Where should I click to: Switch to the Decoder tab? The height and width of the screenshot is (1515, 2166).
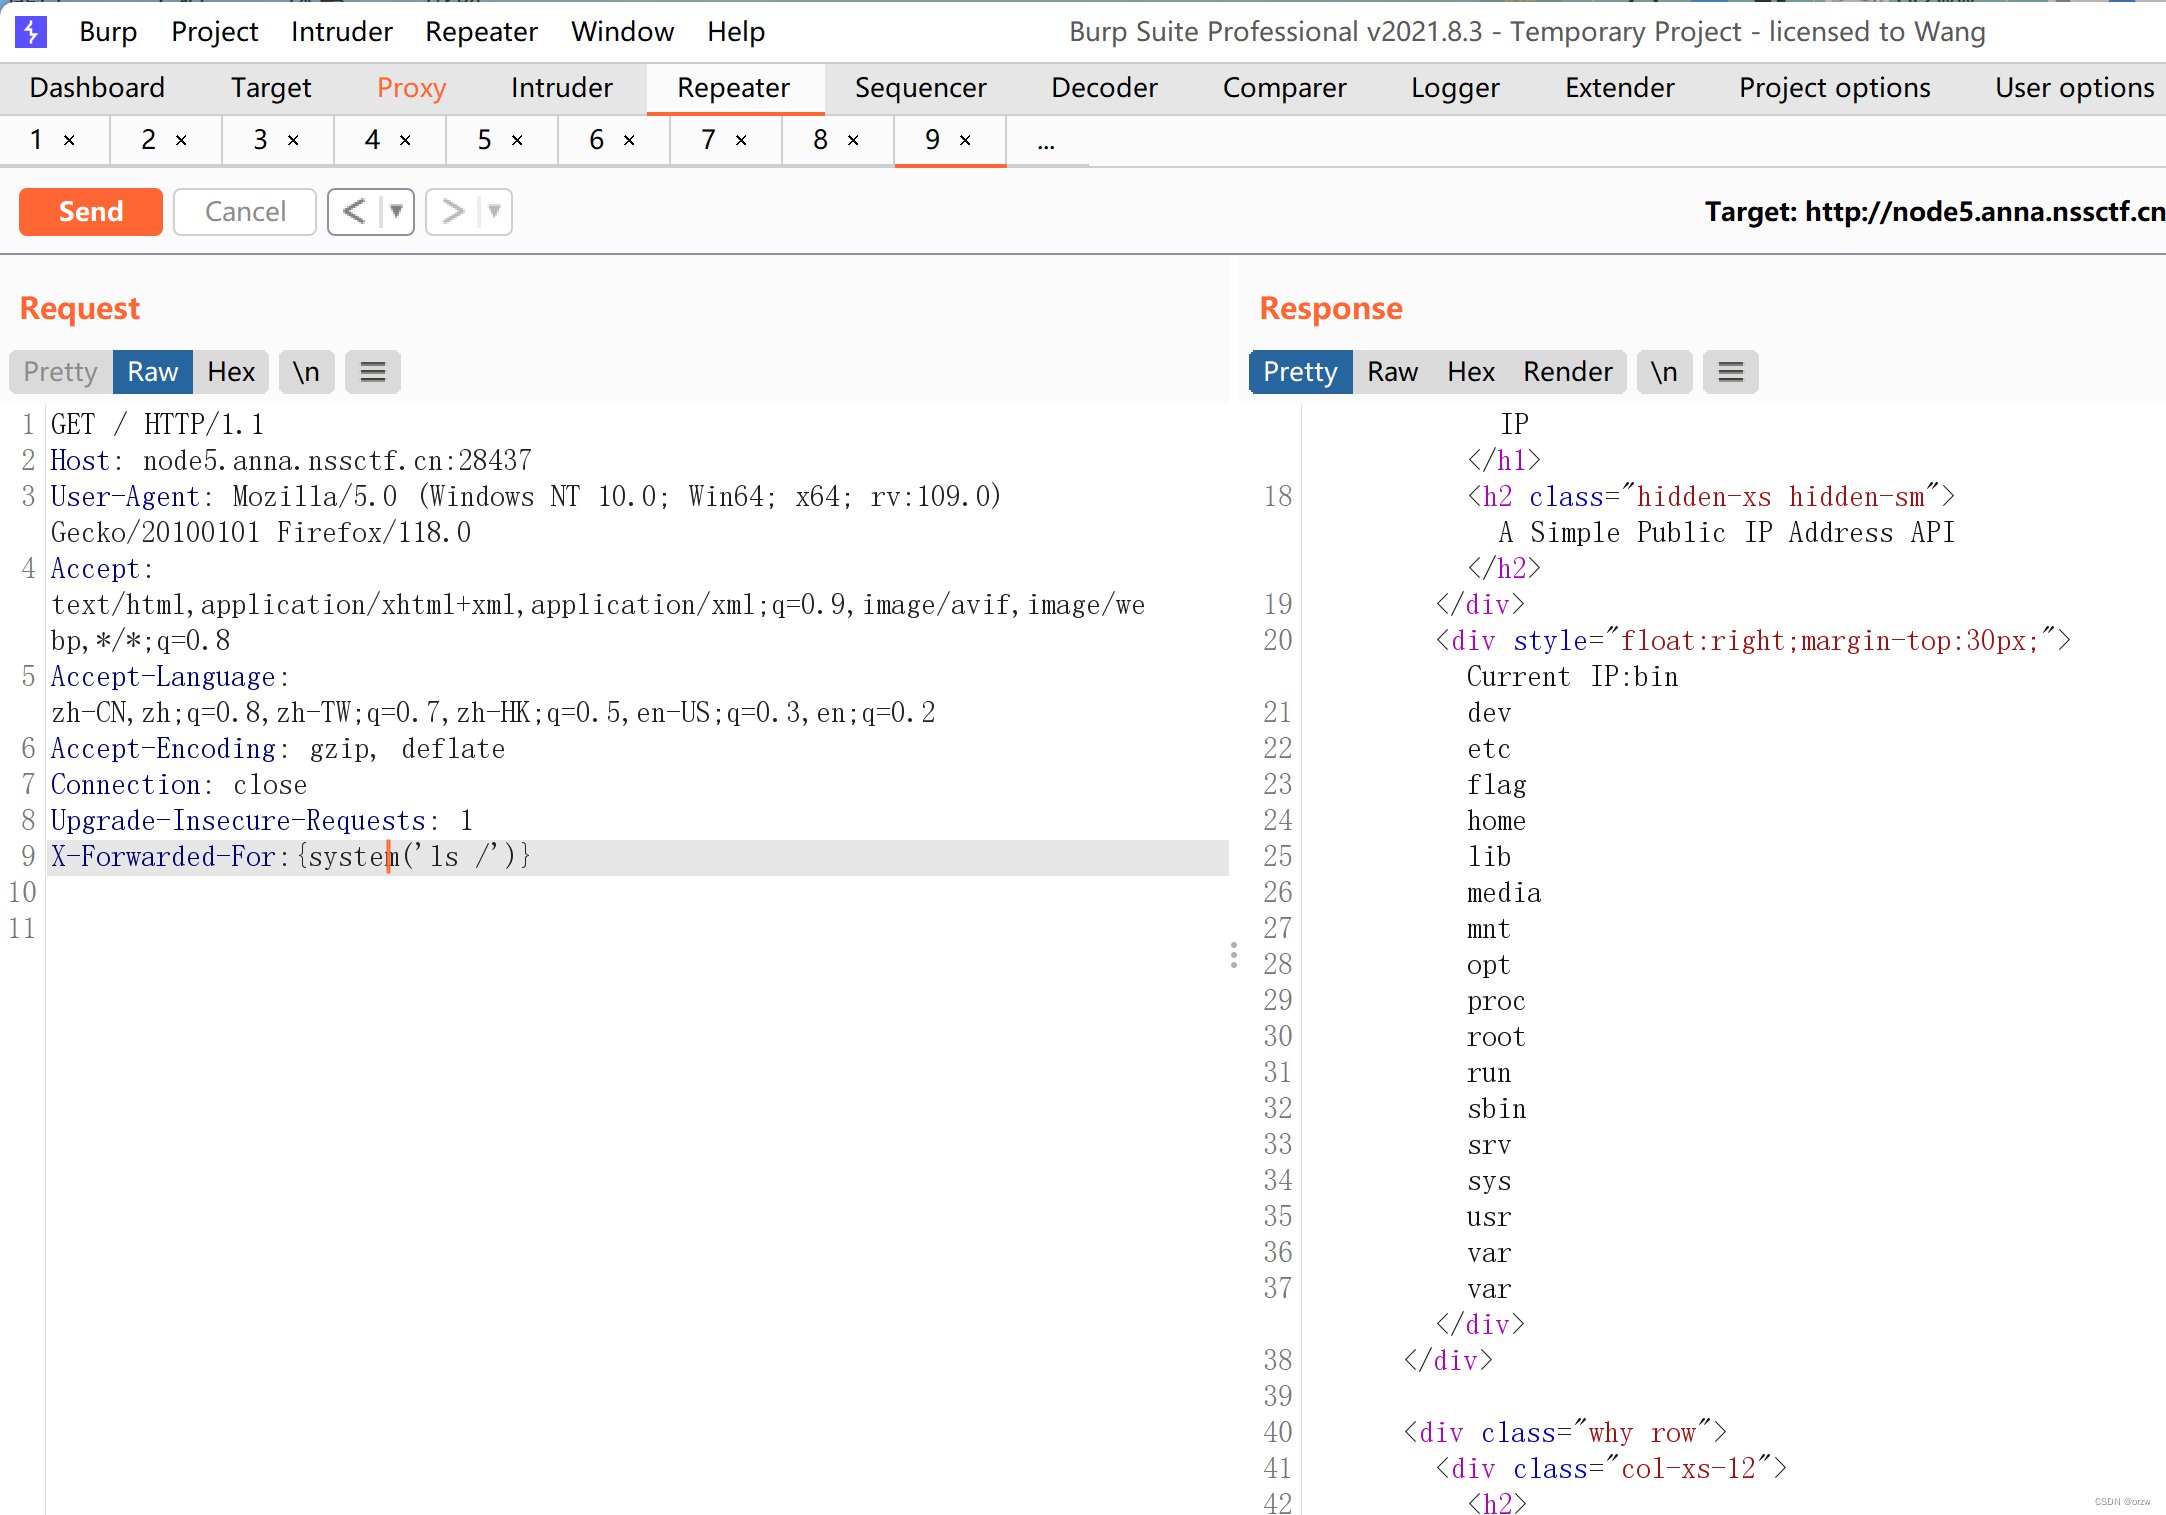[x=1104, y=88]
